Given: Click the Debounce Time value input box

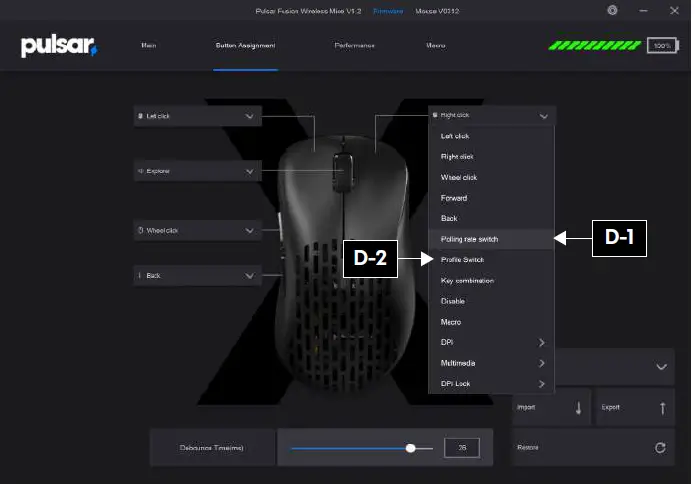Looking at the screenshot, I should tap(464, 450).
